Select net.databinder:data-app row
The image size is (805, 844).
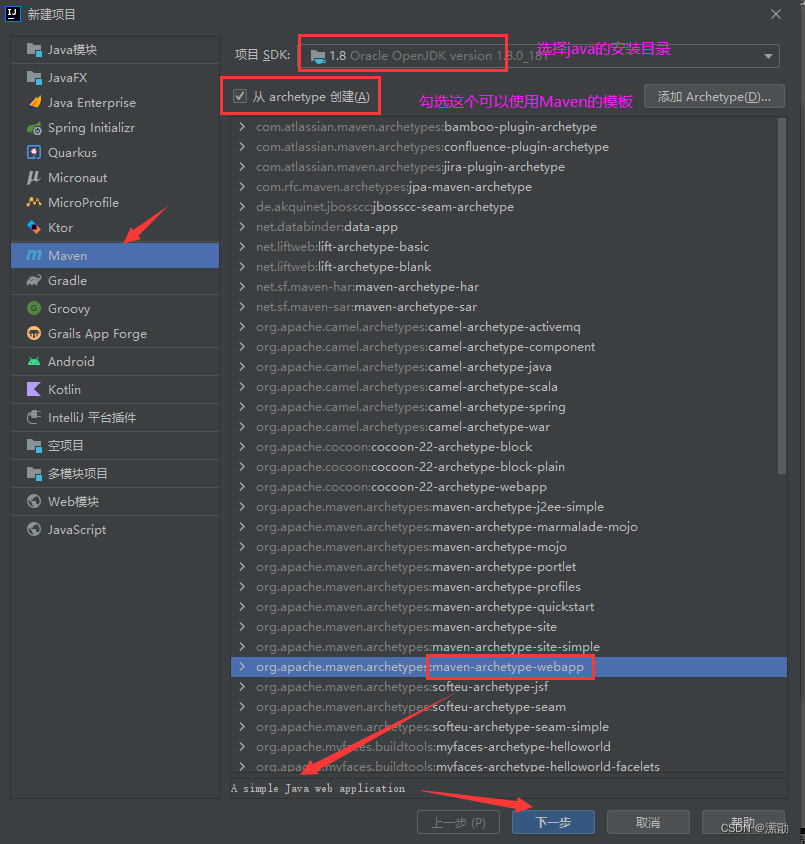(509, 227)
